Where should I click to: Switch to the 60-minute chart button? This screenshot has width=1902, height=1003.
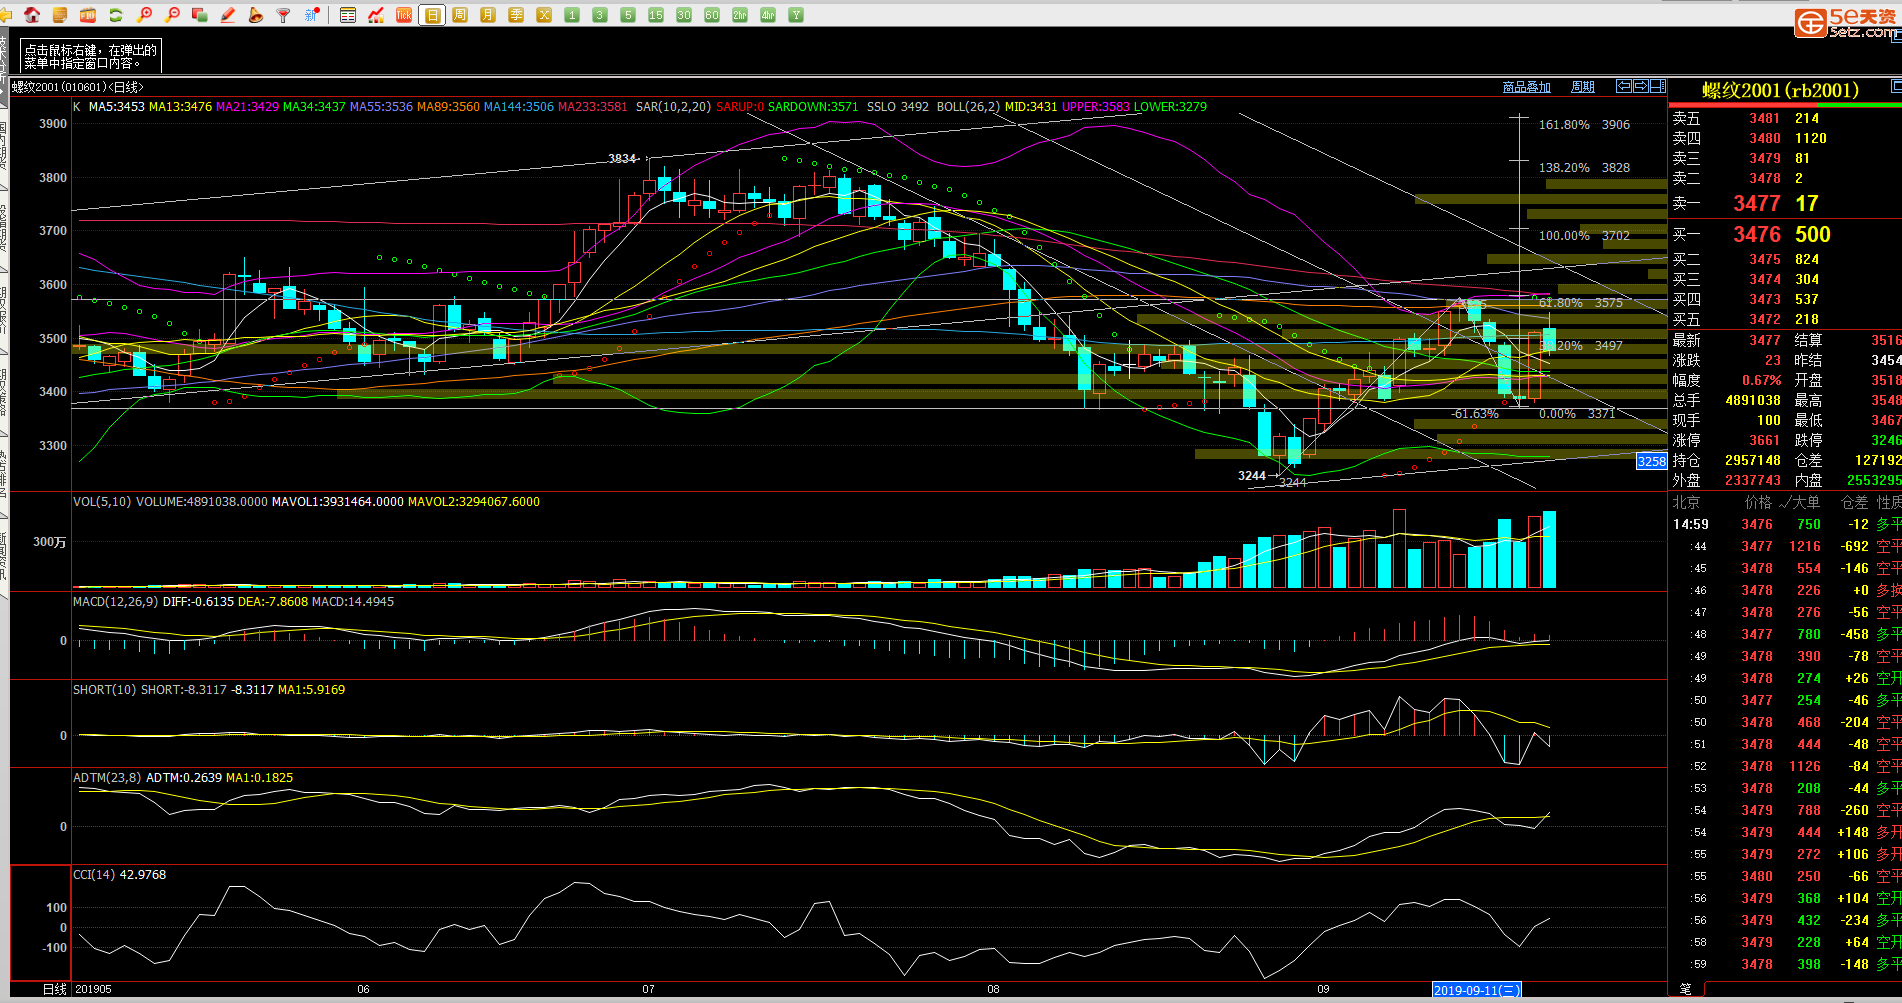coord(712,15)
